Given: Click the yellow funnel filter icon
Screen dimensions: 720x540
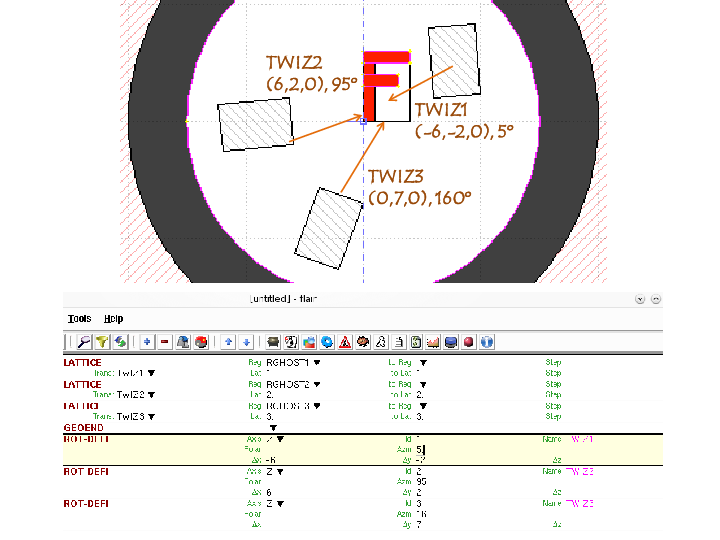Looking at the screenshot, I should click(102, 342).
